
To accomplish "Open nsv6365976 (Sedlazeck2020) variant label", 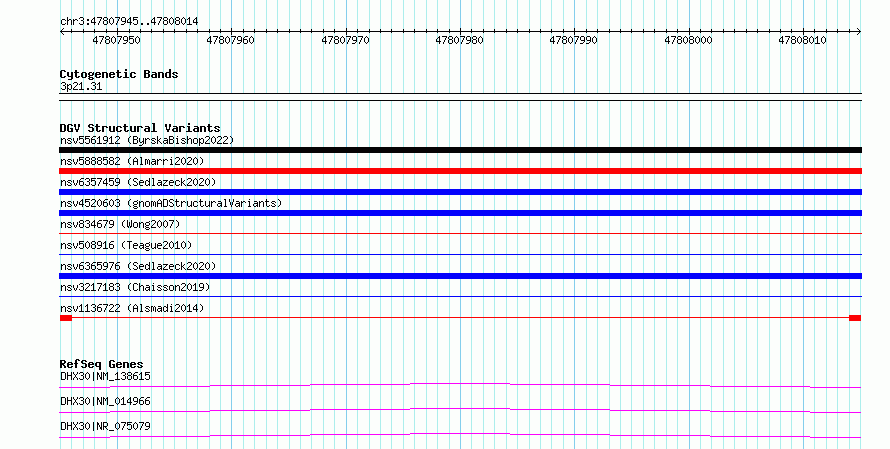I will [138, 266].
